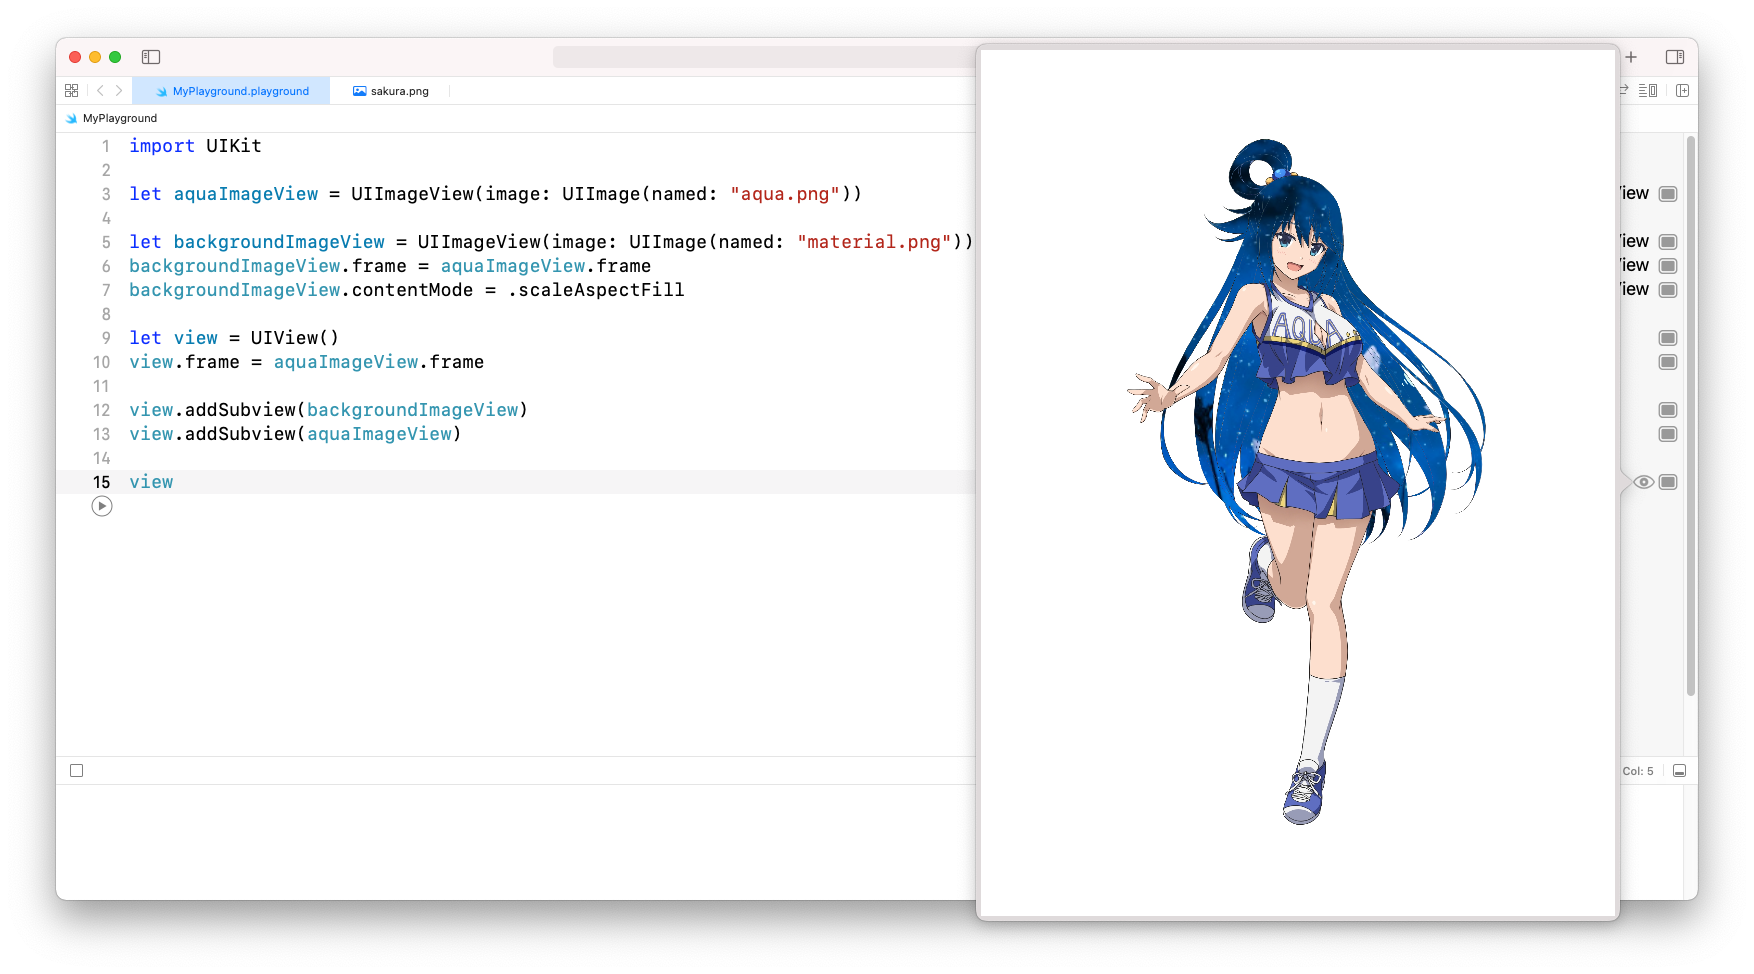Click the MyPlayground breadcrumb in jump bar
Image resolution: width=1754 pixels, height=974 pixels.
pyautogui.click(x=112, y=118)
